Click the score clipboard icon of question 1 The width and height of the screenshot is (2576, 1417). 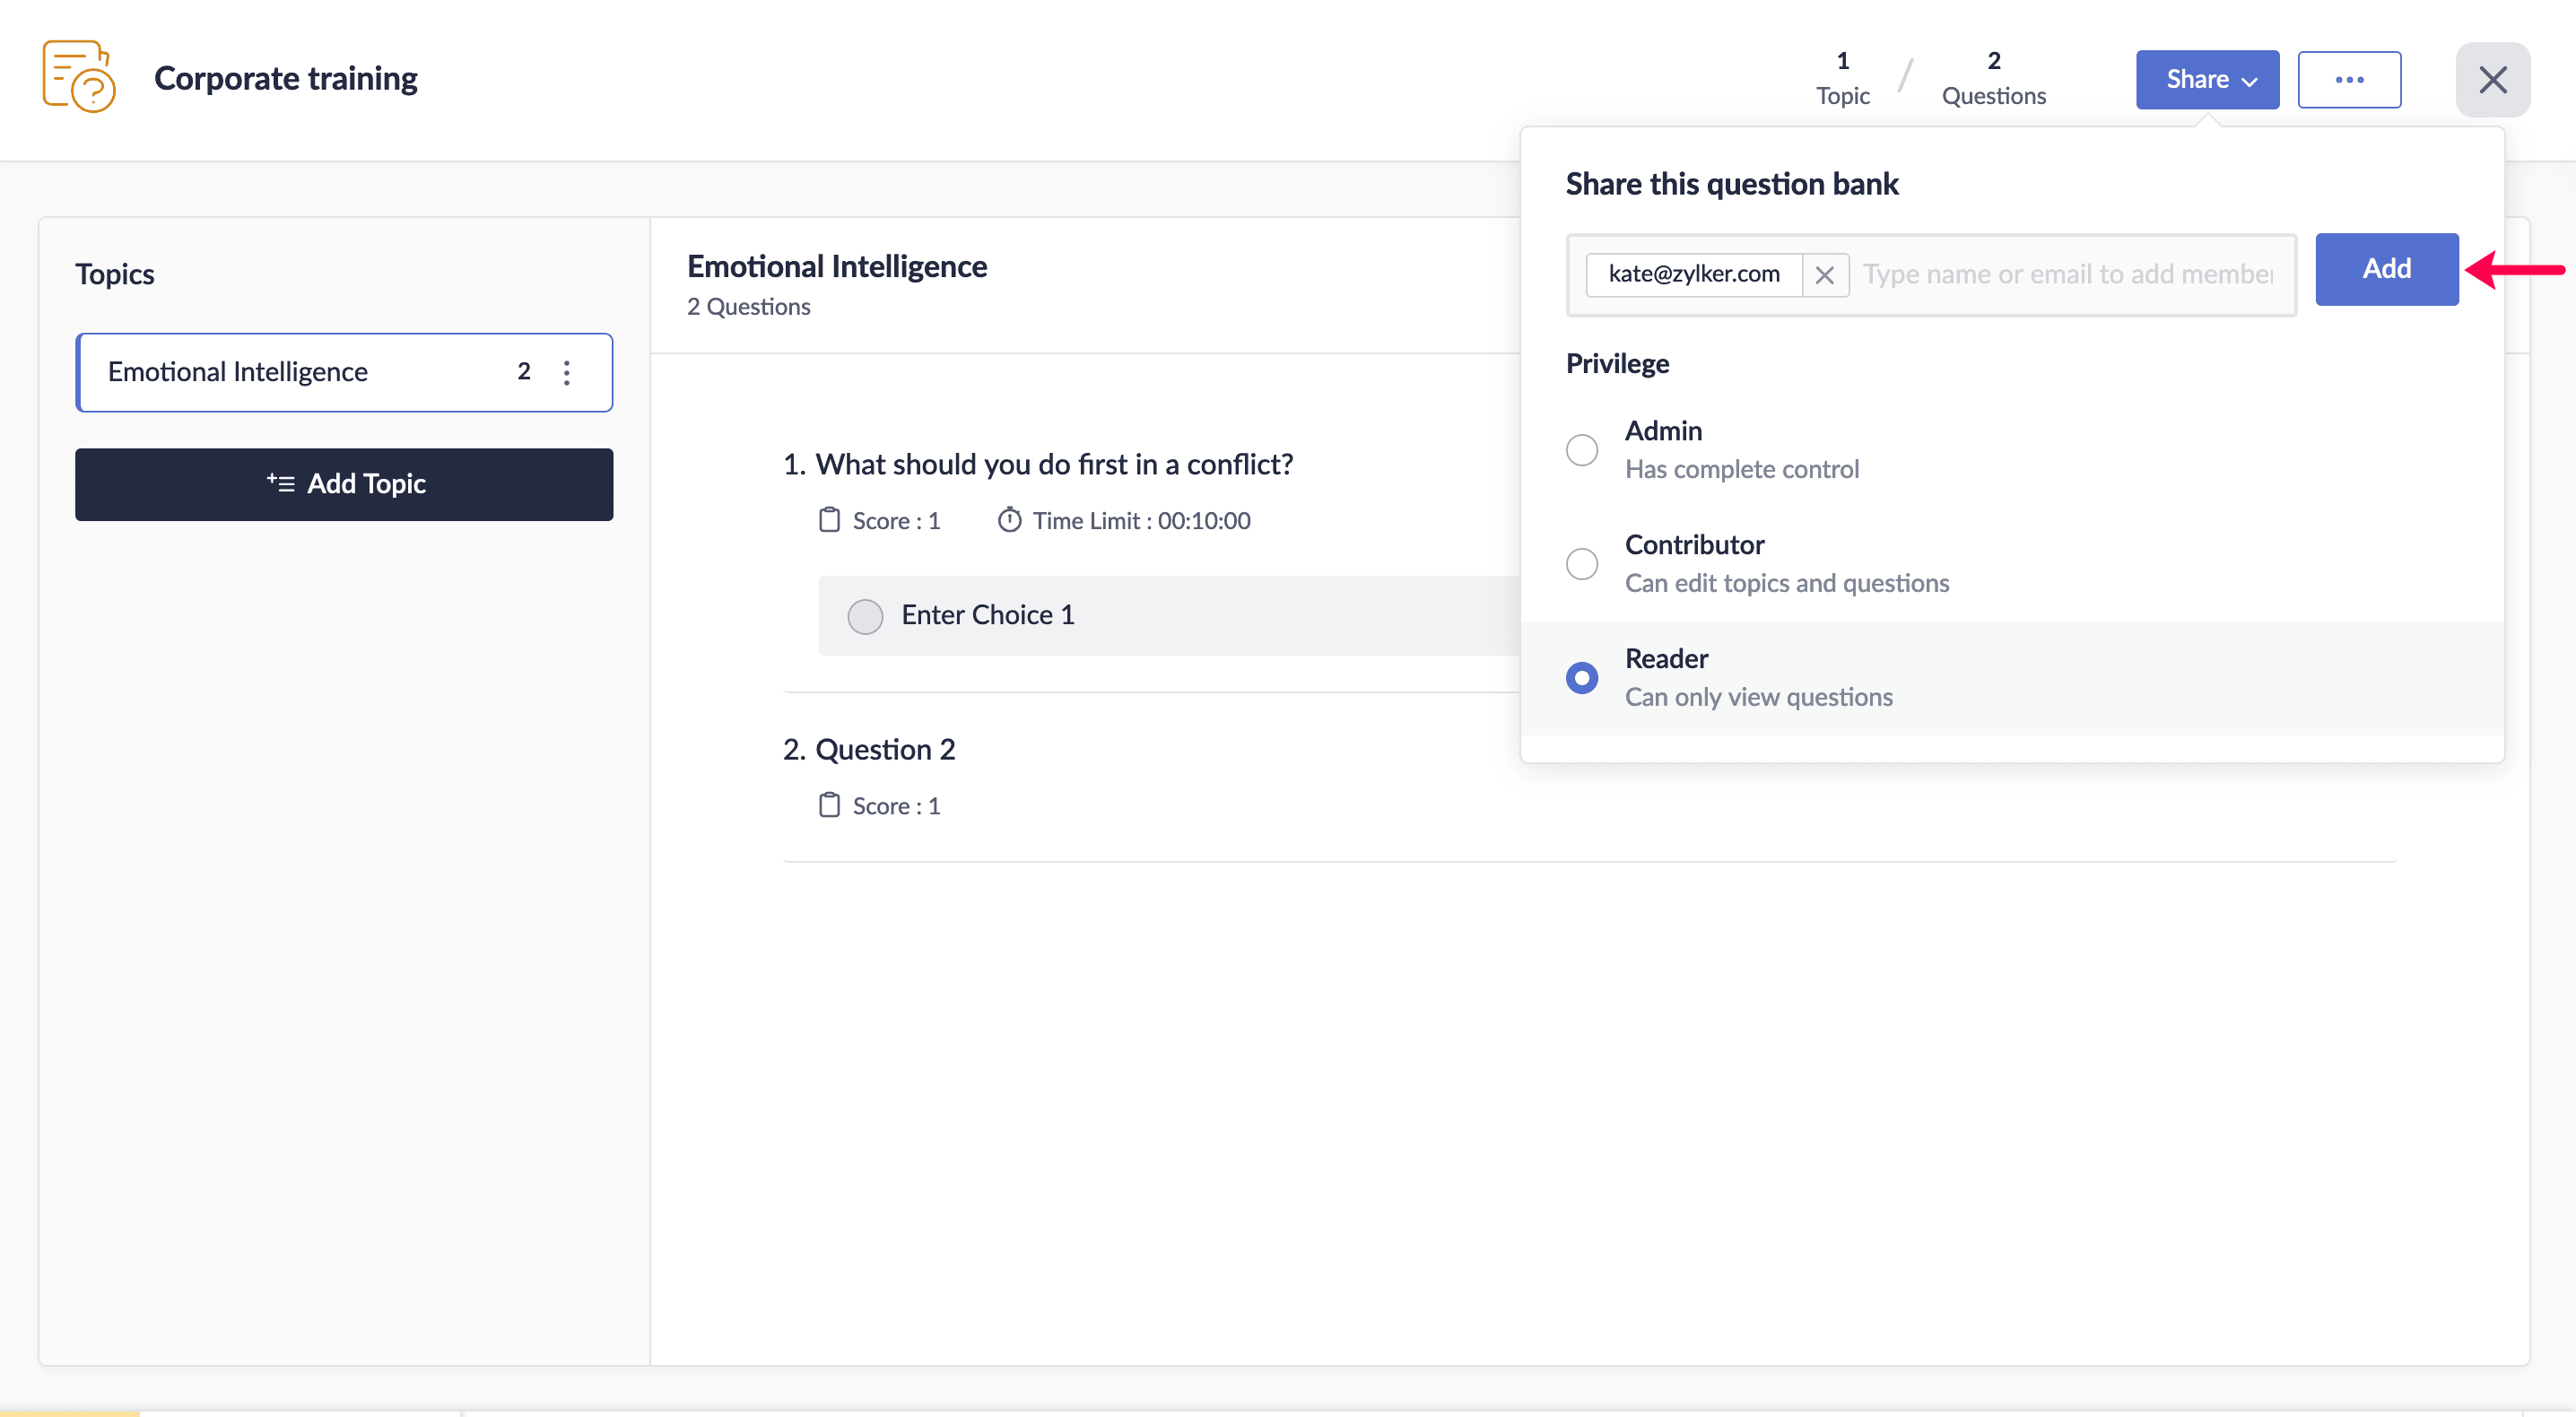(x=829, y=520)
